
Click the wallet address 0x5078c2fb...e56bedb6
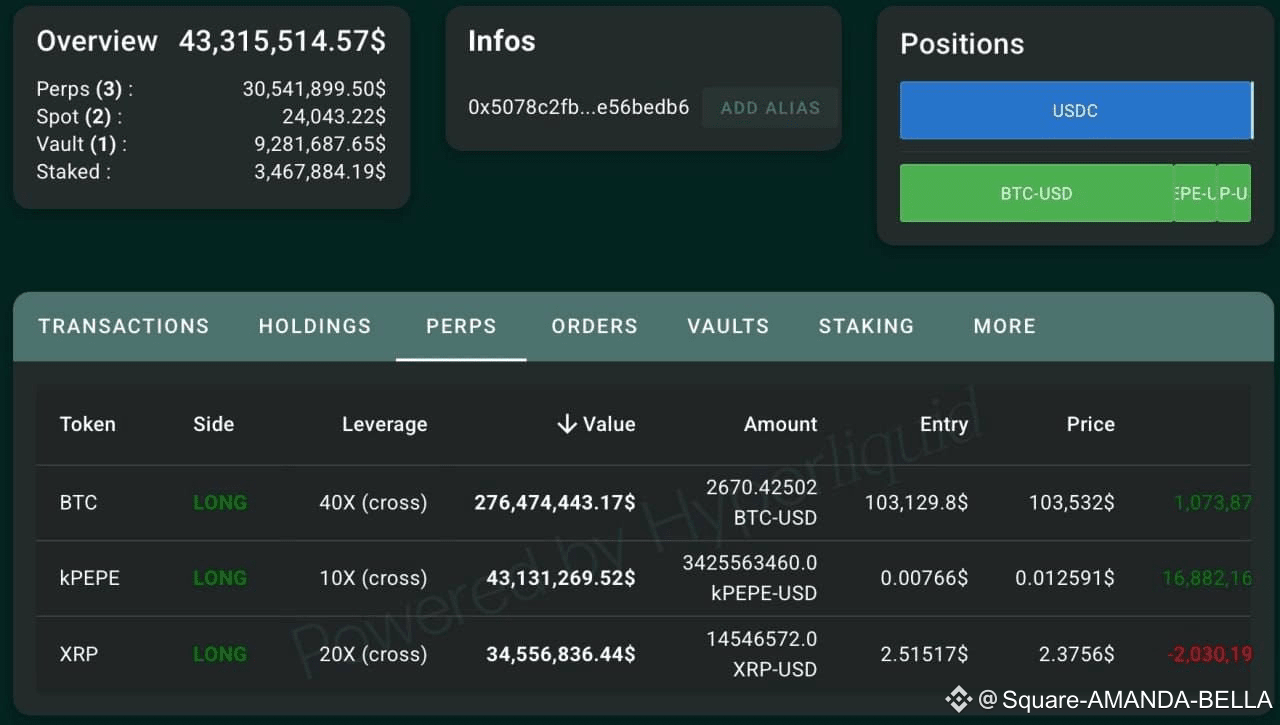(x=578, y=107)
